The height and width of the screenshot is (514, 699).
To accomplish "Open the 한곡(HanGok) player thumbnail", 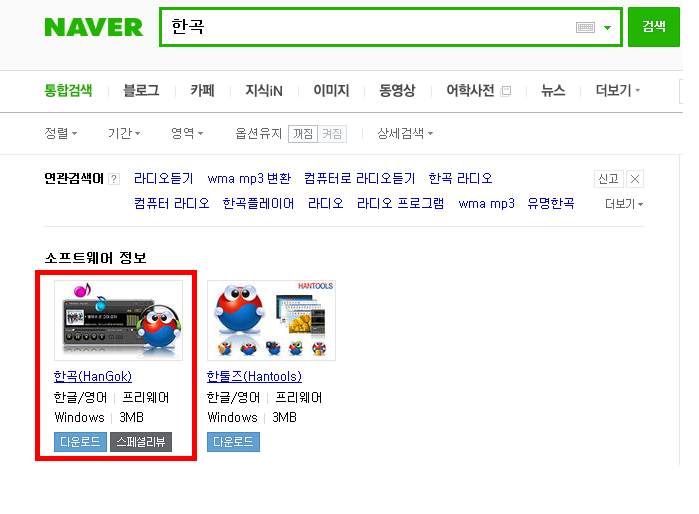I will click(118, 320).
